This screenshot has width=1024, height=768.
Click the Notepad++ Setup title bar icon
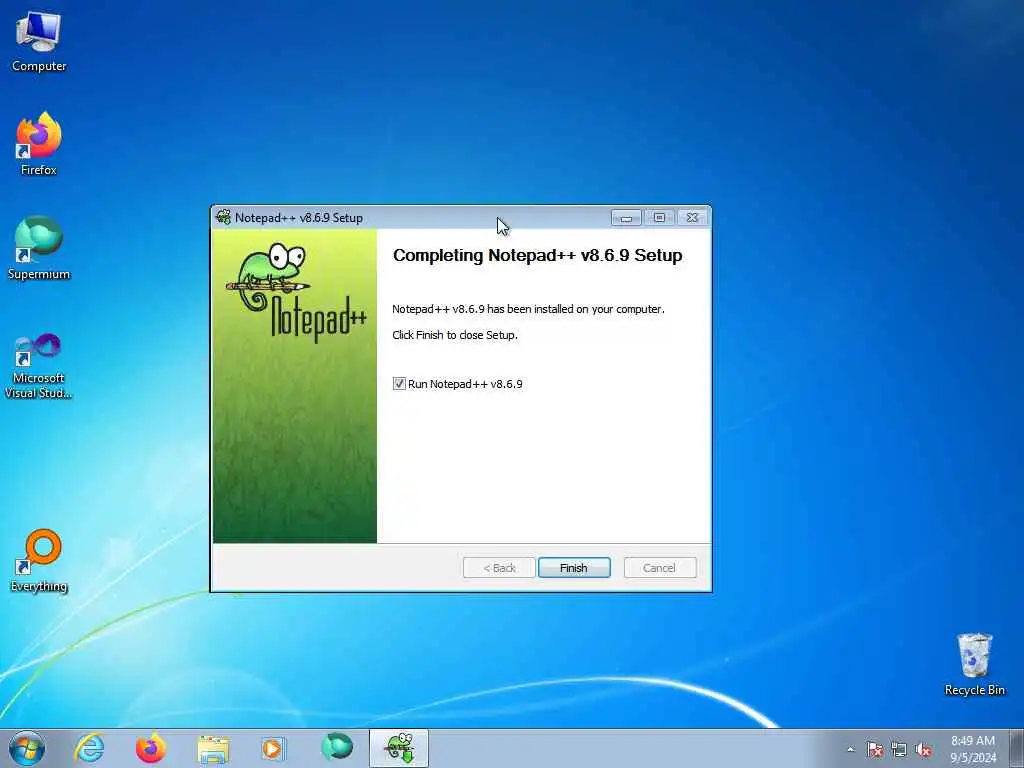pos(223,217)
